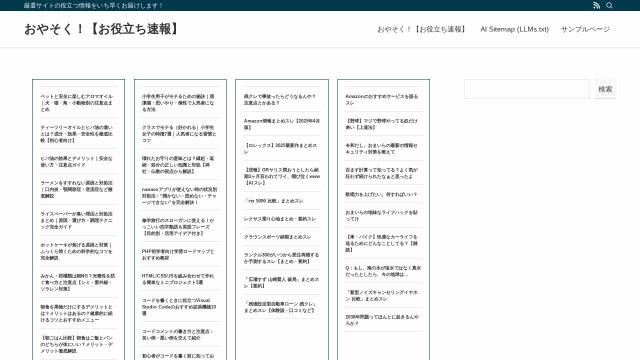
Task: Open the AI Sitemap (LLMs.txt) menu item
Action: tap(514, 29)
